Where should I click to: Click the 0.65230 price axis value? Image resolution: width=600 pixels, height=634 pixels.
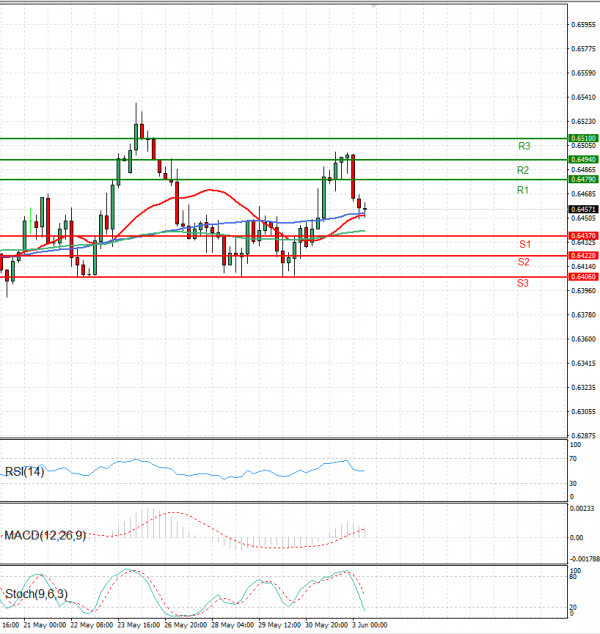click(583, 121)
